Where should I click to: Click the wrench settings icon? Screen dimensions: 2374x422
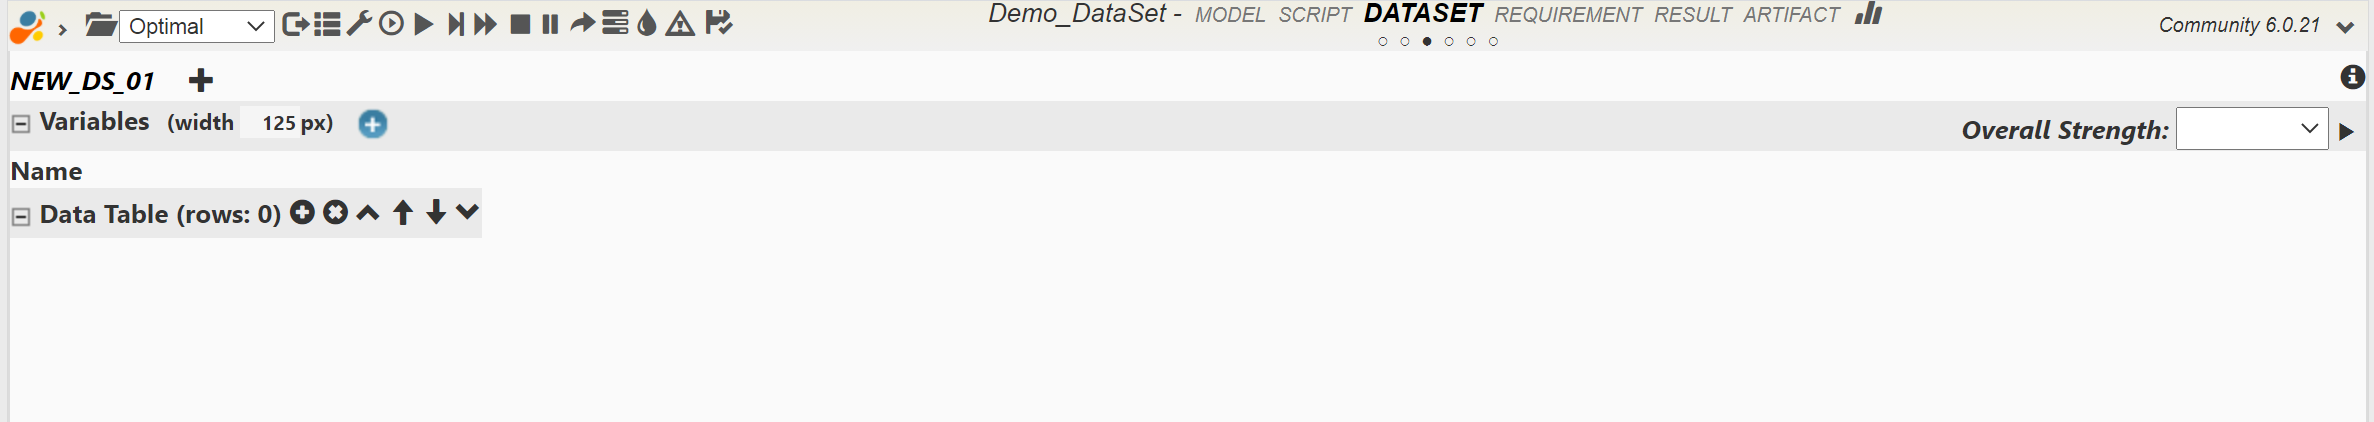[x=359, y=24]
